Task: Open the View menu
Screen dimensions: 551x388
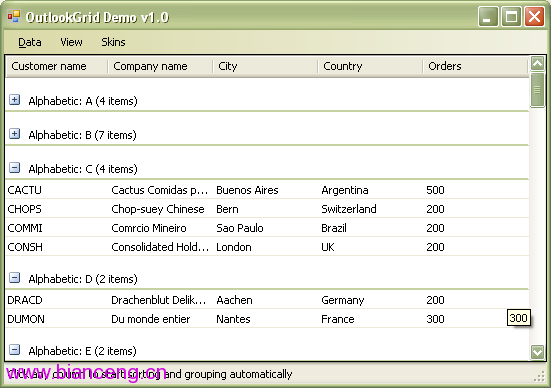Action: click(x=71, y=42)
